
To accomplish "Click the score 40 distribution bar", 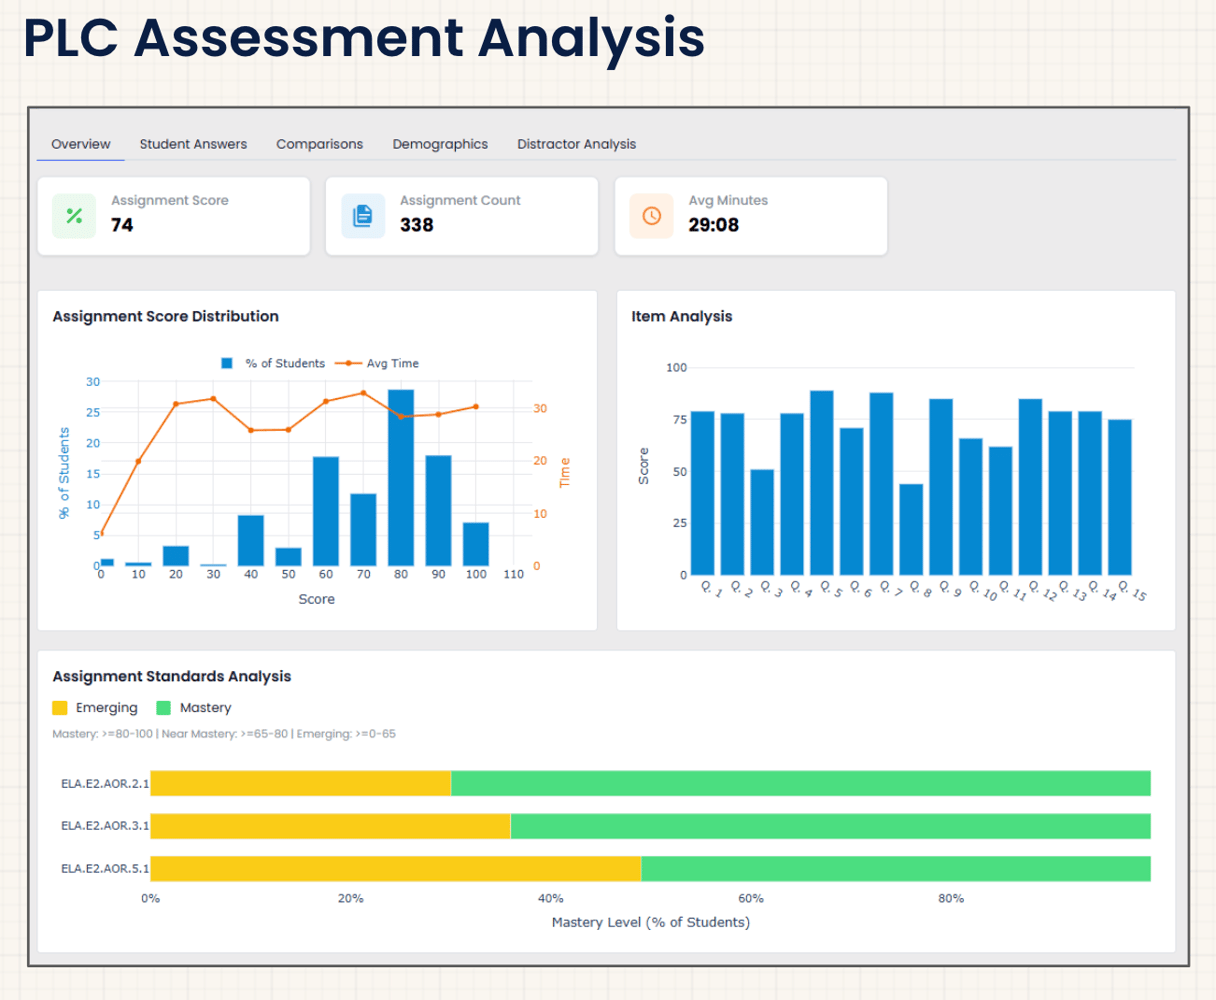I will [x=251, y=541].
